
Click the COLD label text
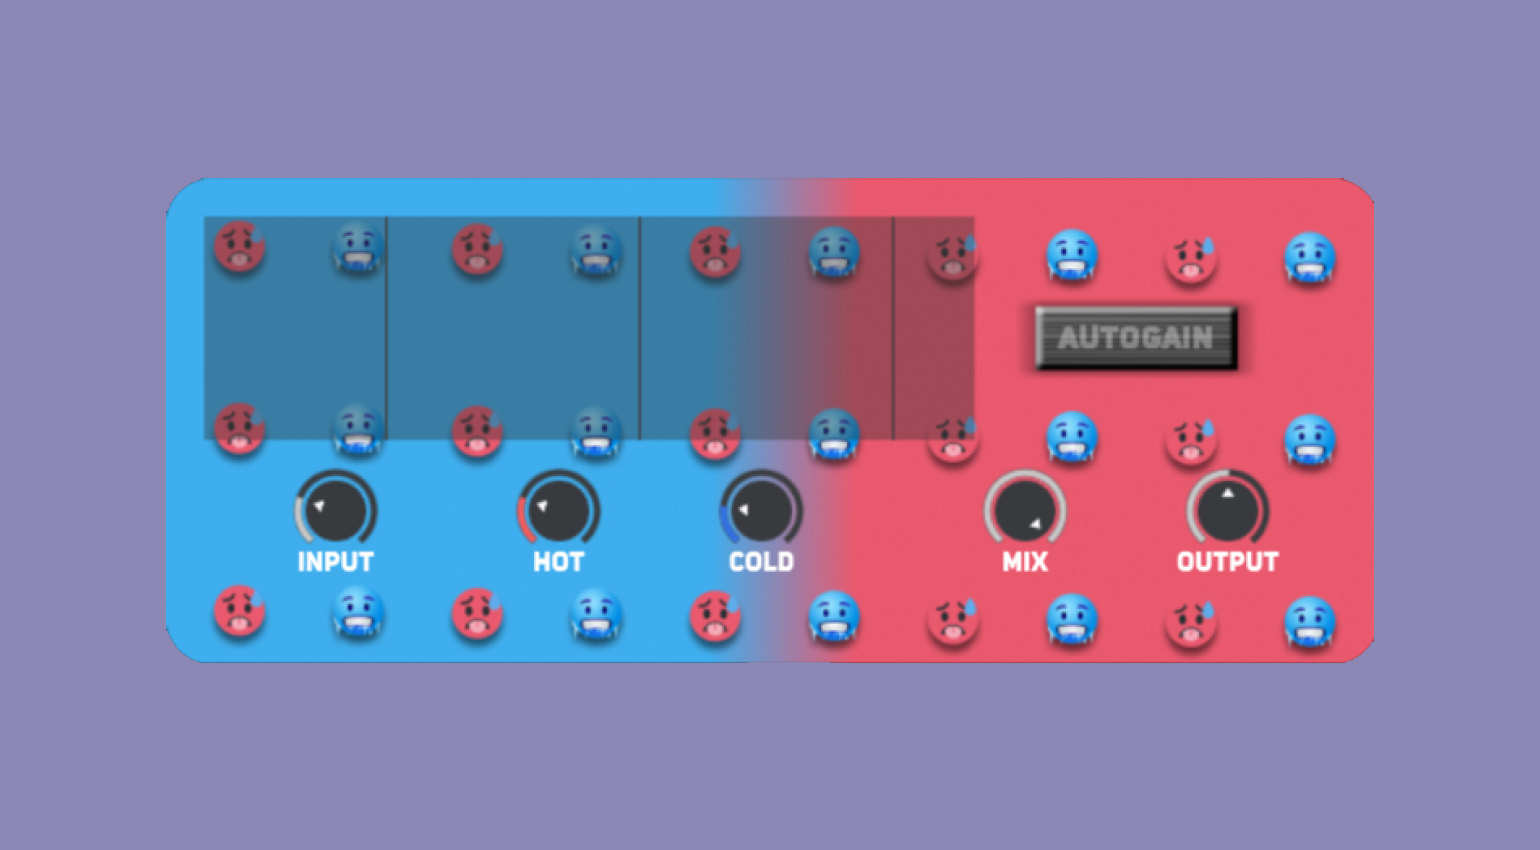point(761,562)
